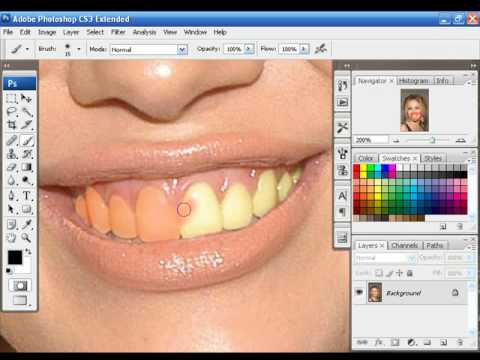Image resolution: width=480 pixels, height=360 pixels.
Task: Select the Slice tool
Action: [26, 125]
